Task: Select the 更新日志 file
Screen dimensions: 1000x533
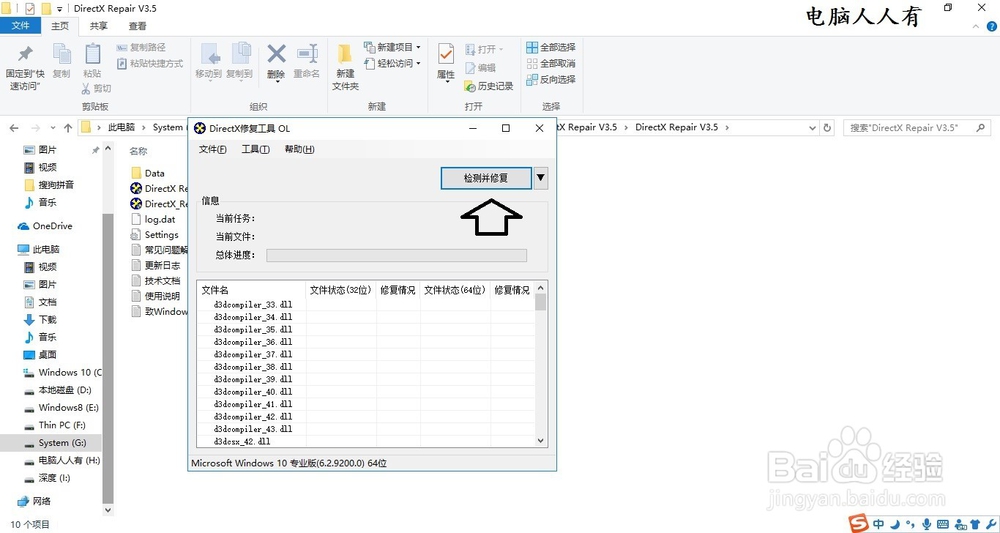Action: coord(155,265)
